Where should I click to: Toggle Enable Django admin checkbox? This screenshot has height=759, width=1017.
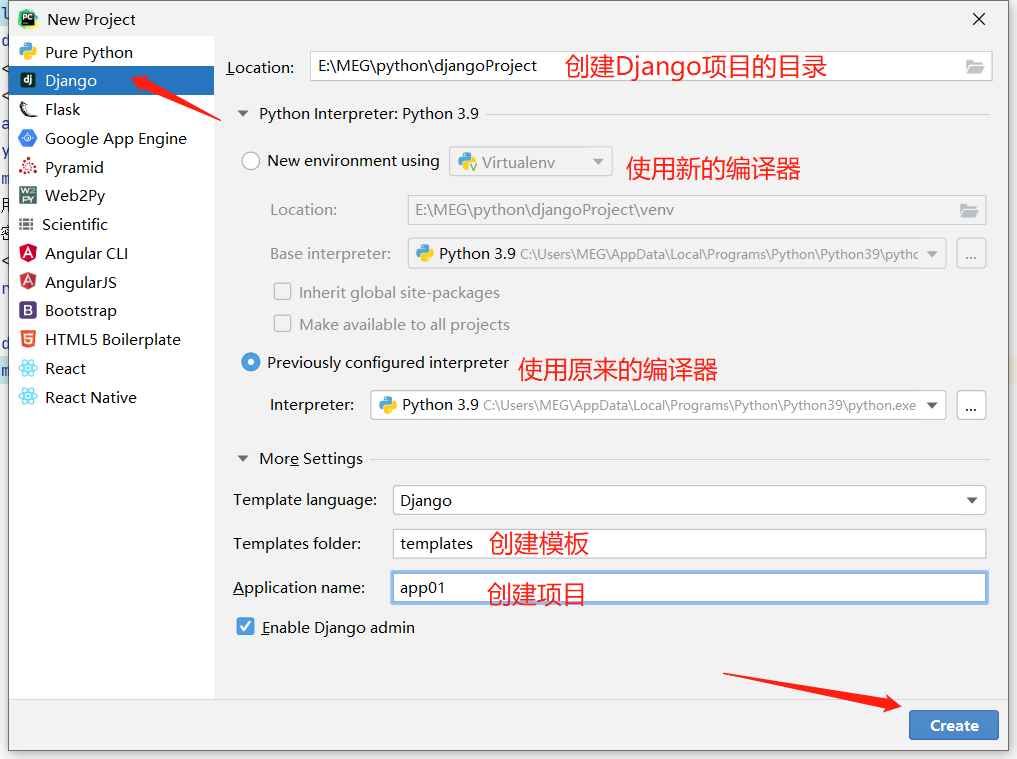coord(245,627)
